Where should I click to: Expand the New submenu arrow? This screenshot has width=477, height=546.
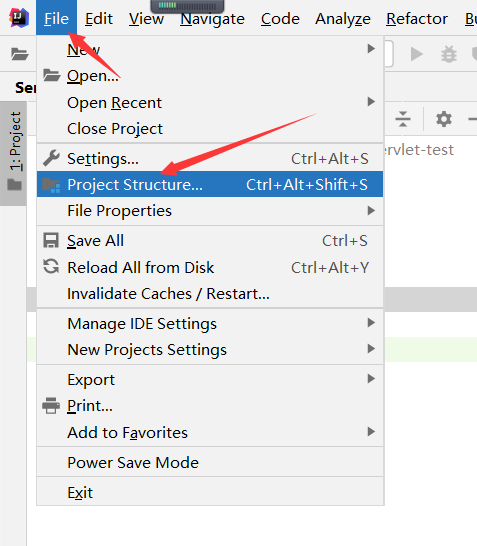(371, 48)
